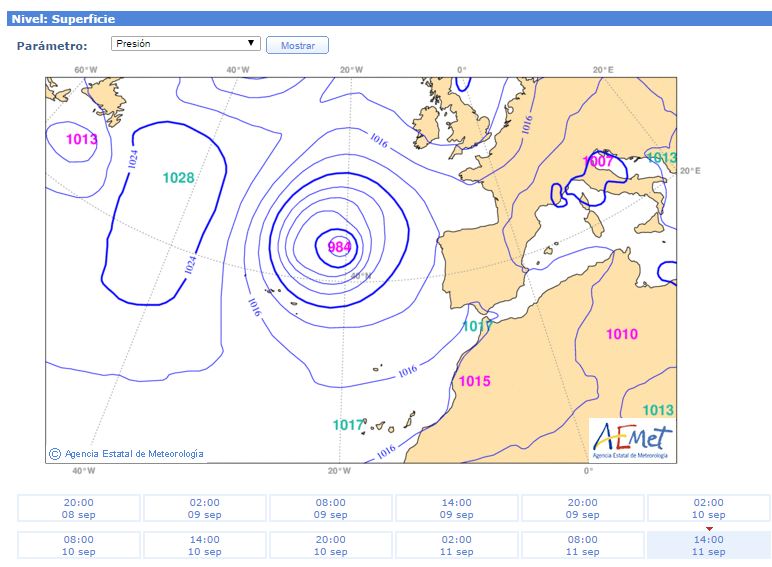The height and width of the screenshot is (567, 772).
Task: Select the highlighted 14:00 11 sep slot
Action: pos(708,545)
